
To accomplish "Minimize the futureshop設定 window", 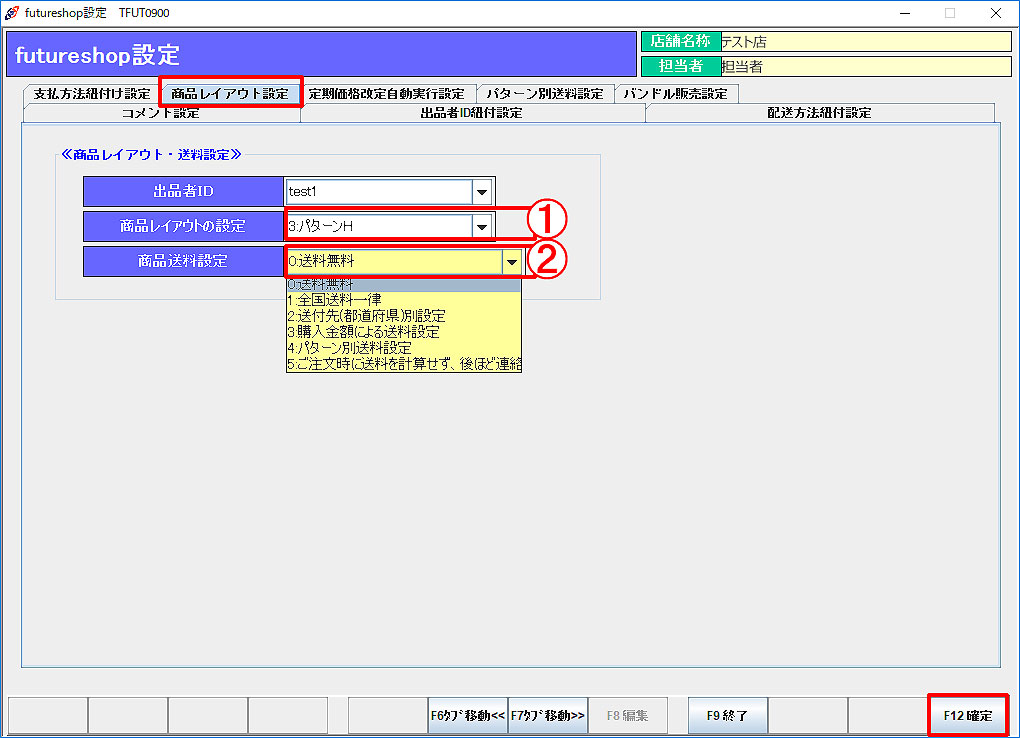I will pos(905,13).
